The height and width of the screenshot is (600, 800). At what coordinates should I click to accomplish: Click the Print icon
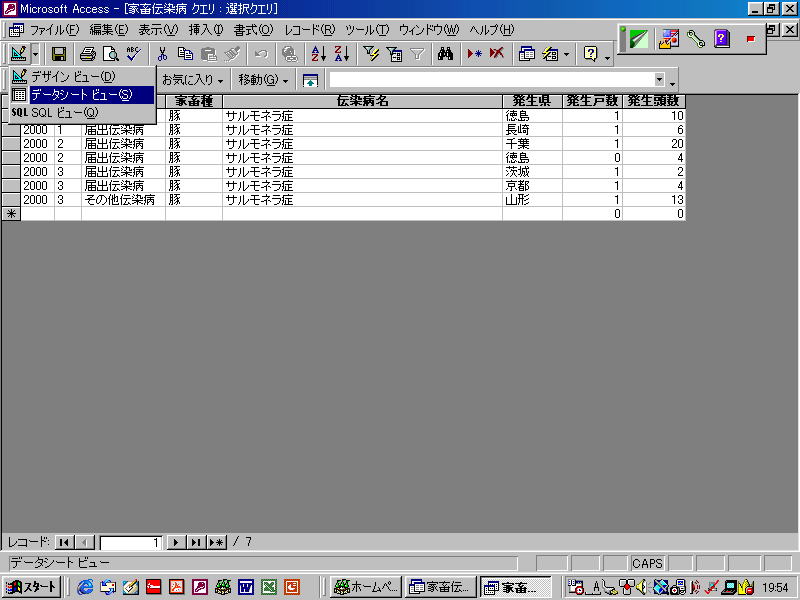(x=88, y=54)
